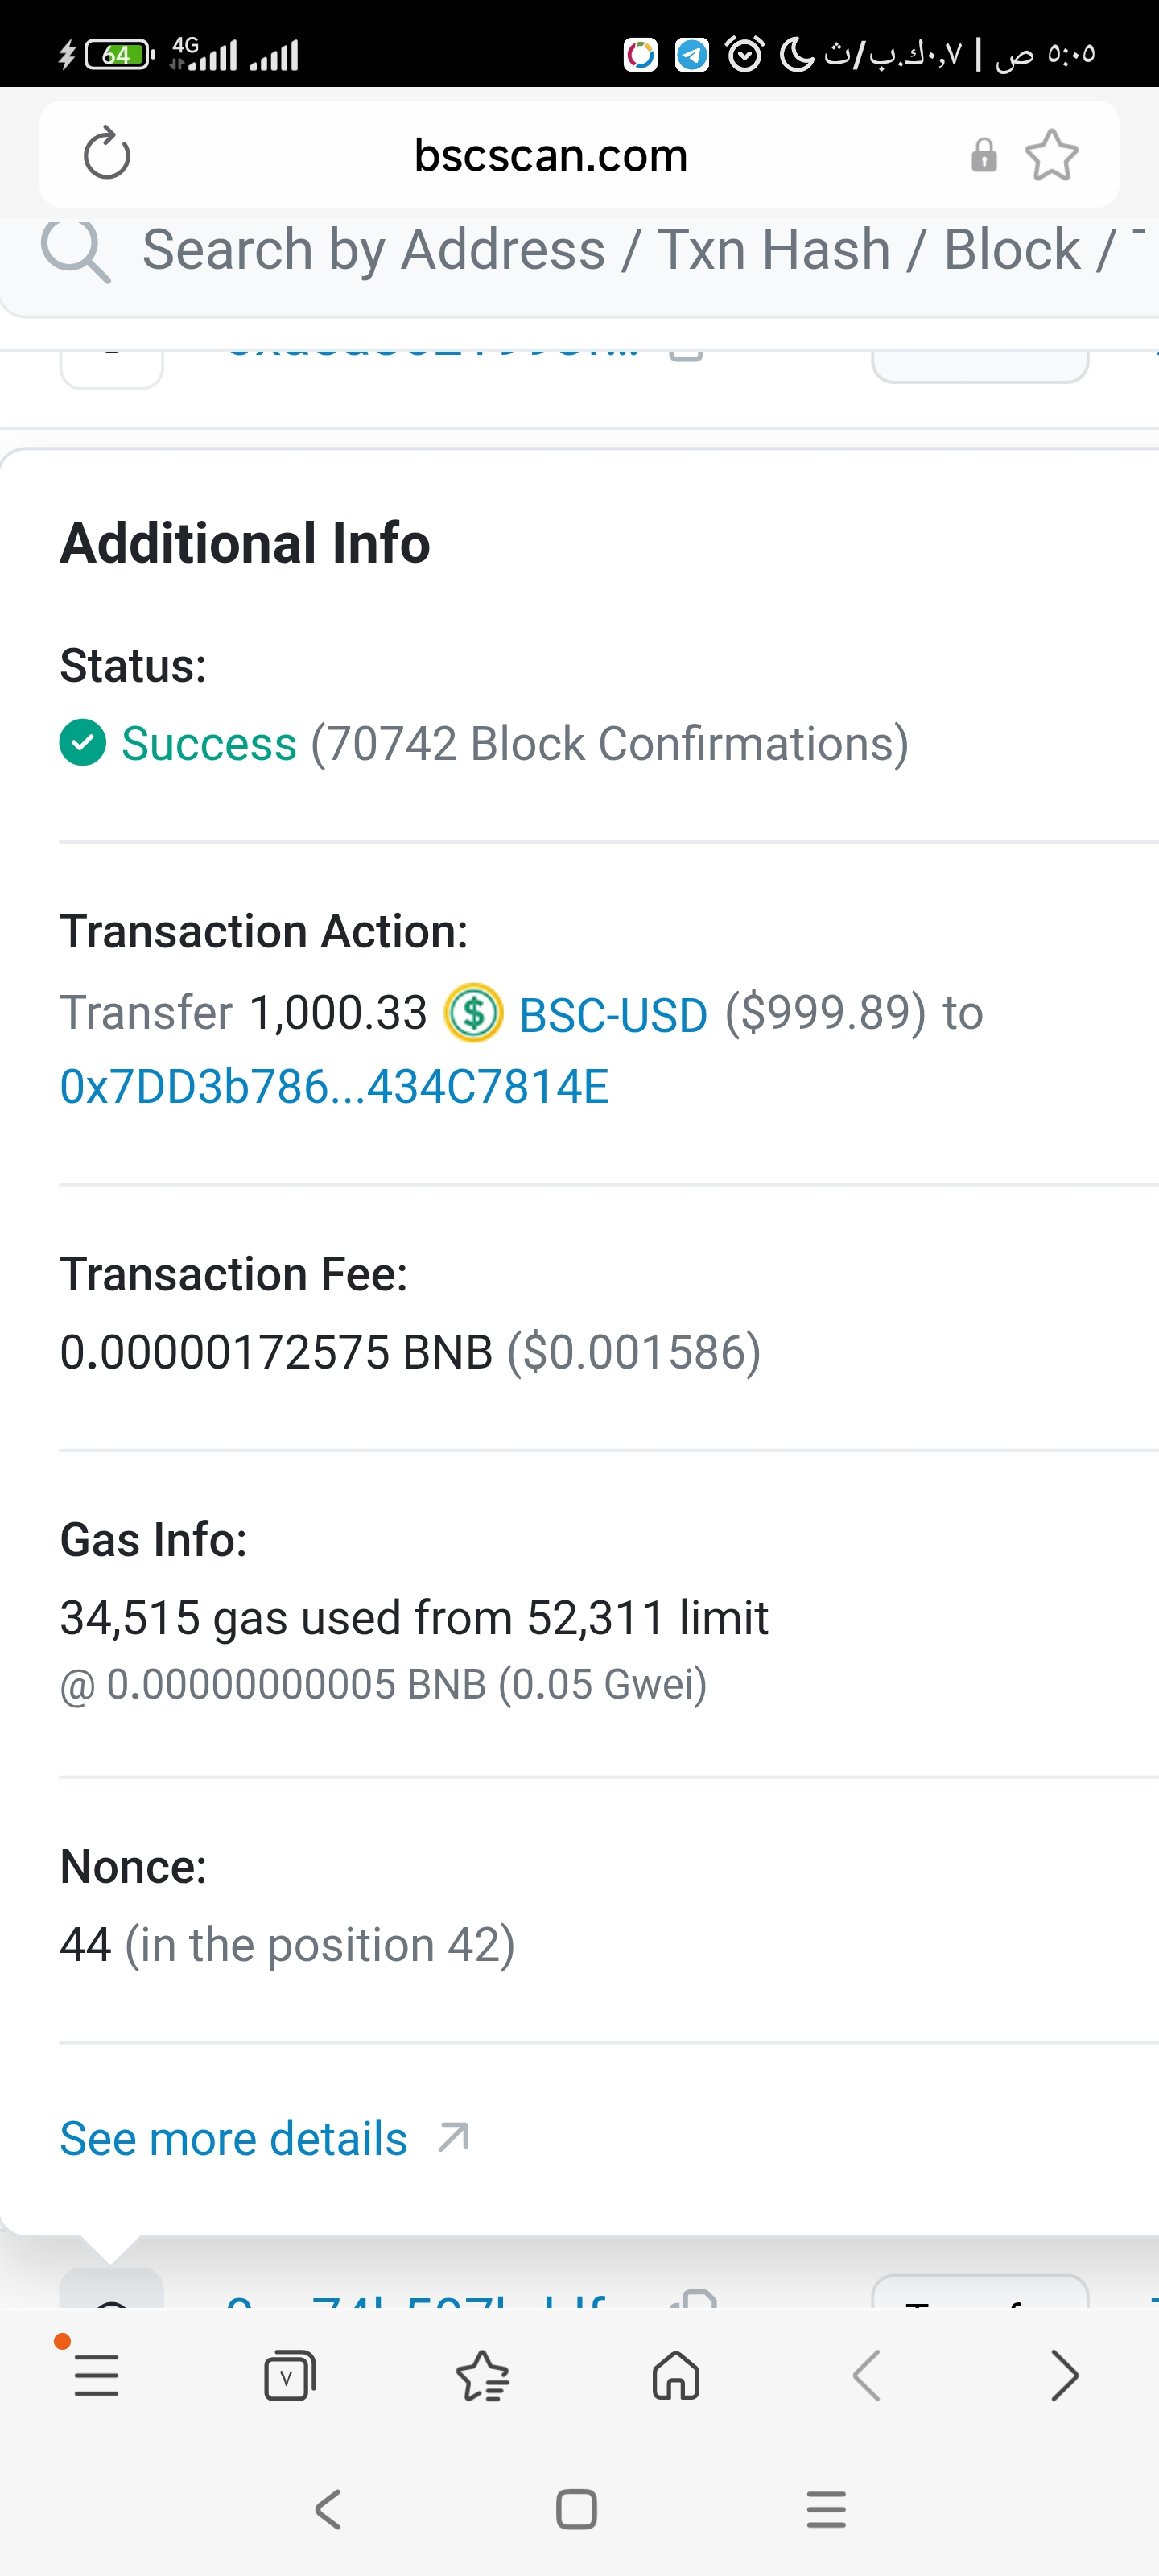The width and height of the screenshot is (1159, 2576).
Task: Navigate forward in browser
Action: pyautogui.click(x=1064, y=2375)
